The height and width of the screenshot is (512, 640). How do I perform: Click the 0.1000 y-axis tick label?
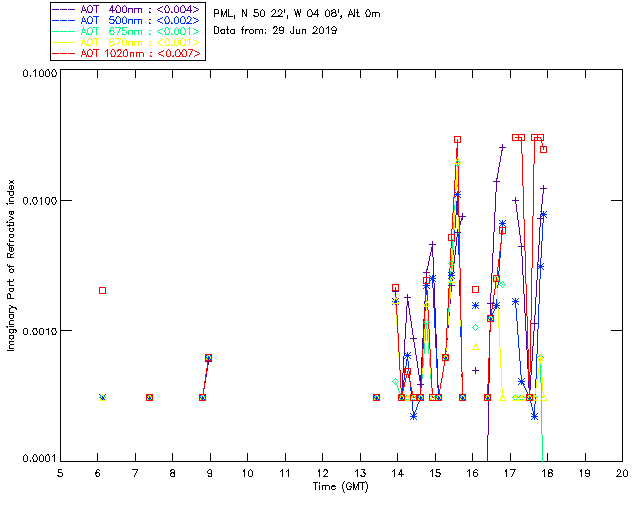(x=38, y=75)
